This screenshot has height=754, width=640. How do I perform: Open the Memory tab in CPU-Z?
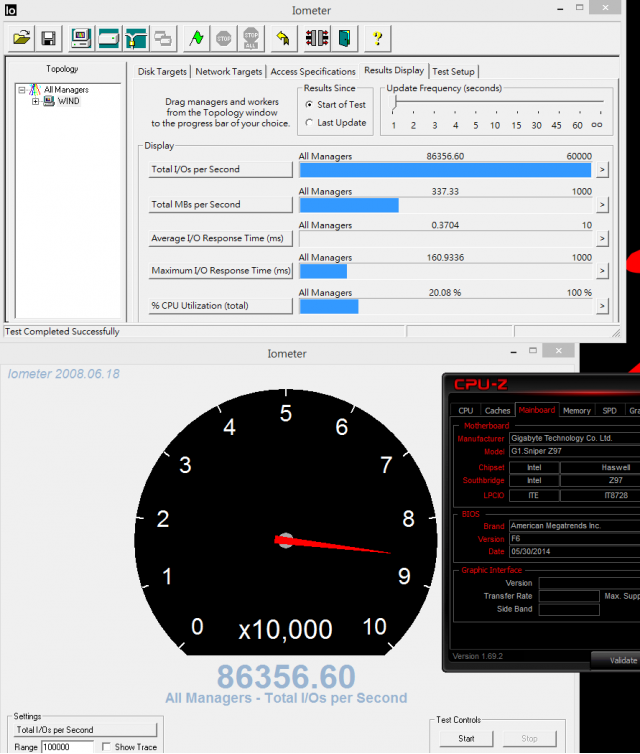click(576, 410)
